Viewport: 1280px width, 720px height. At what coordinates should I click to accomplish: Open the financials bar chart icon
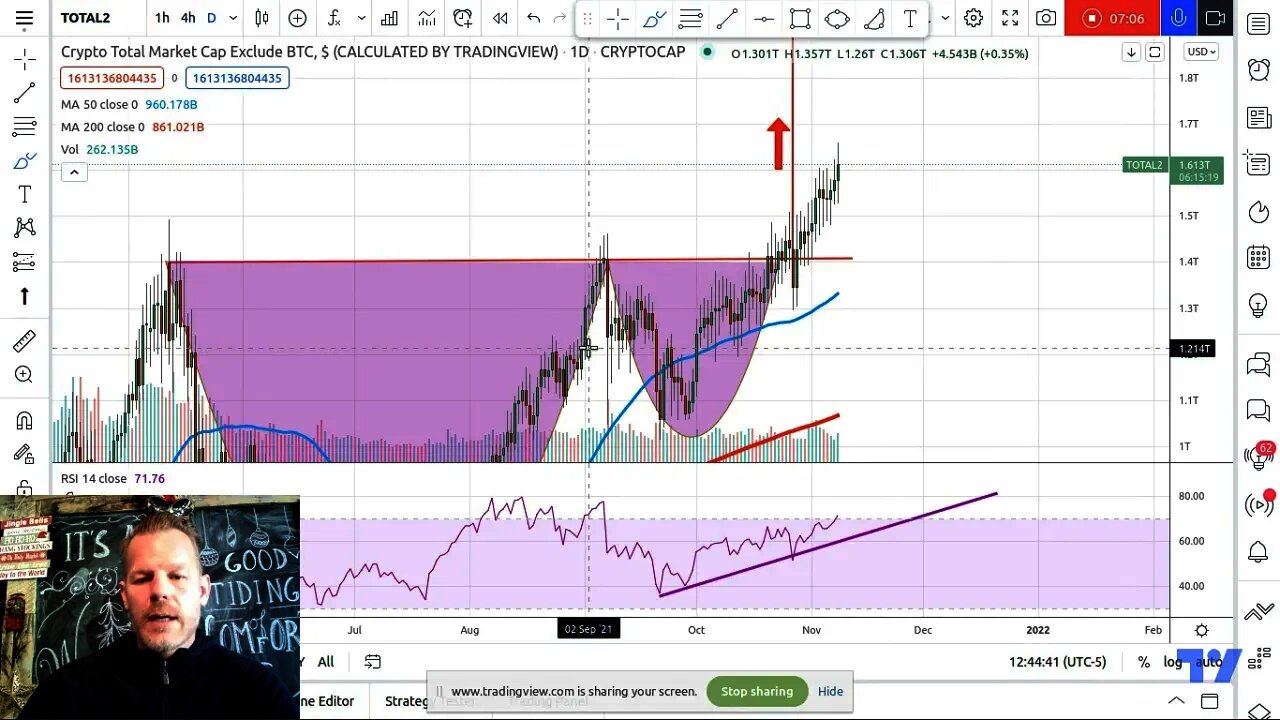coord(389,18)
